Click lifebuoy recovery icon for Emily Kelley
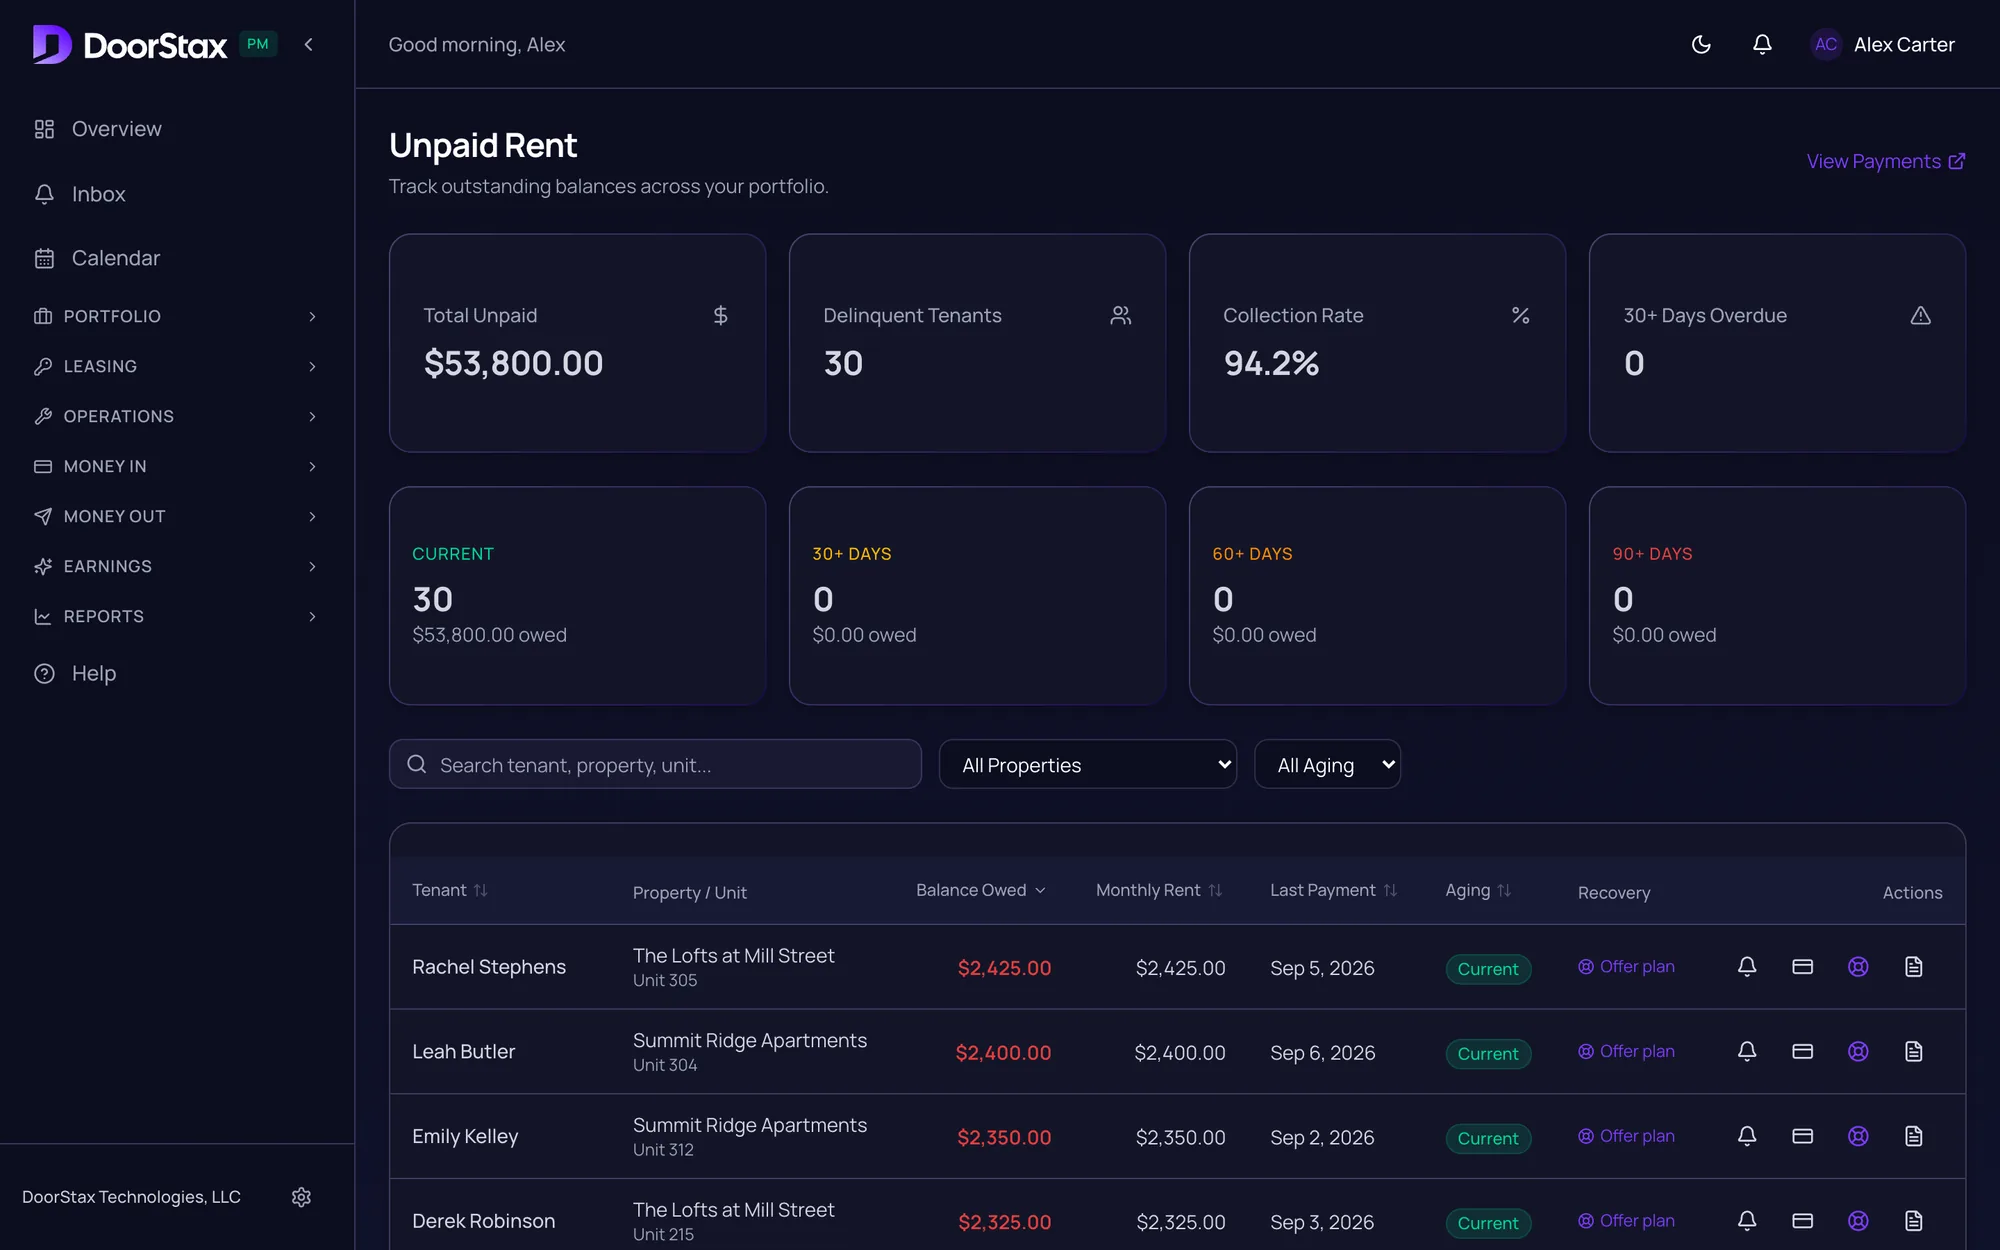The image size is (2000, 1250). click(1858, 1137)
